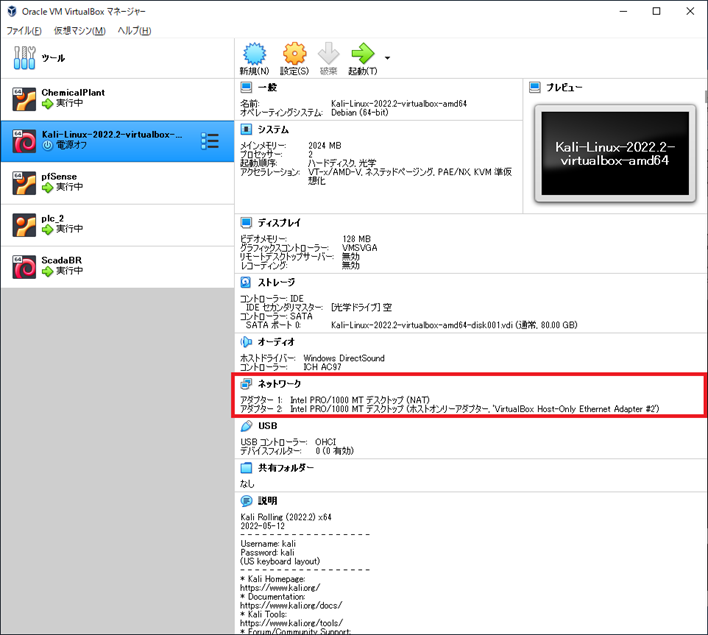This screenshot has width=708, height=635.
Task: Click the General (一般) section heading
Action: click(267, 87)
